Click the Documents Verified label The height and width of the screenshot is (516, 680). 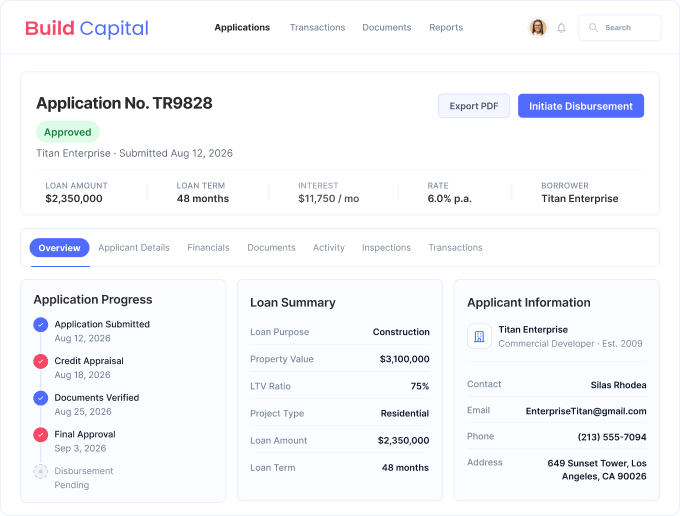[97, 398]
